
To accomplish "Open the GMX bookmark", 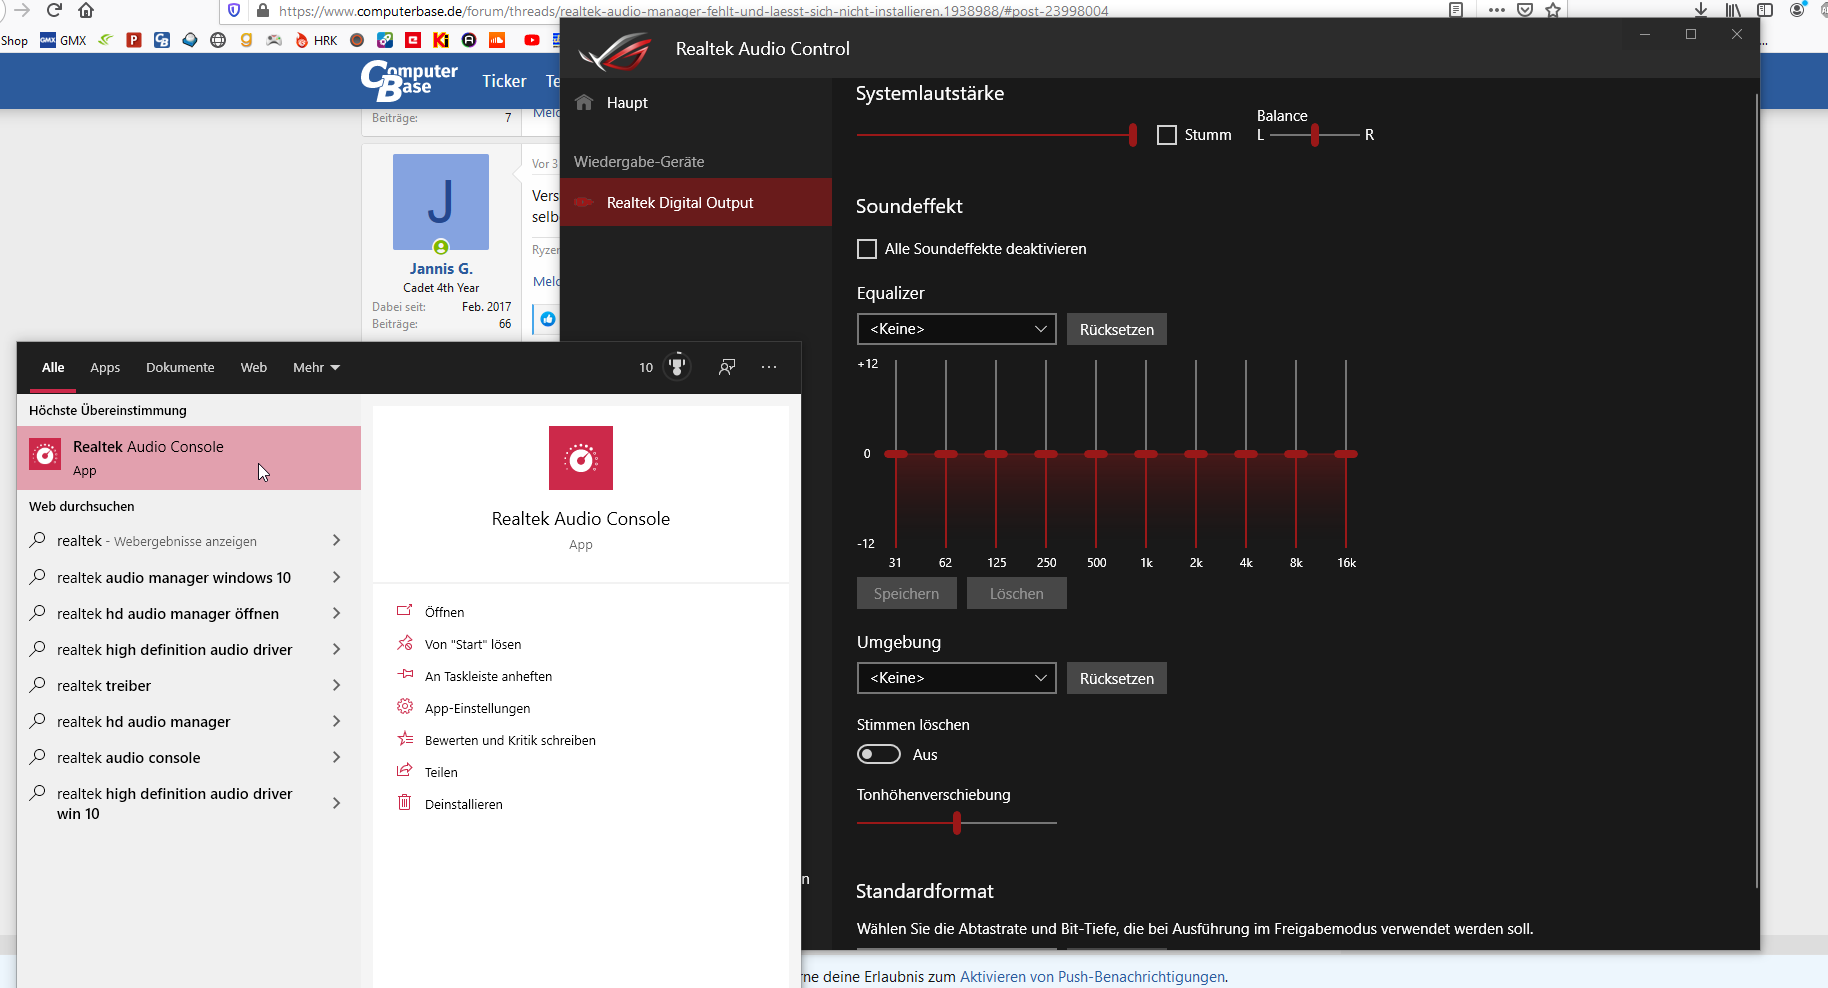I will point(63,41).
